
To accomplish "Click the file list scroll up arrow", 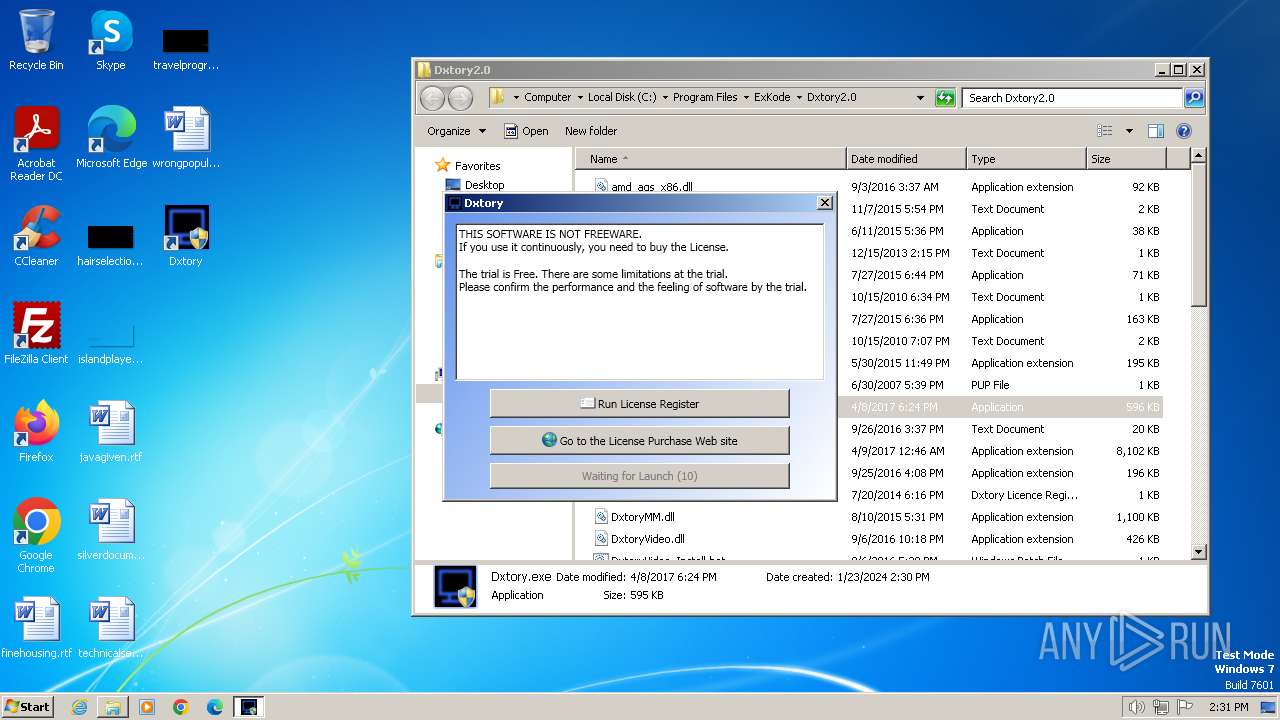I will coord(1199,157).
